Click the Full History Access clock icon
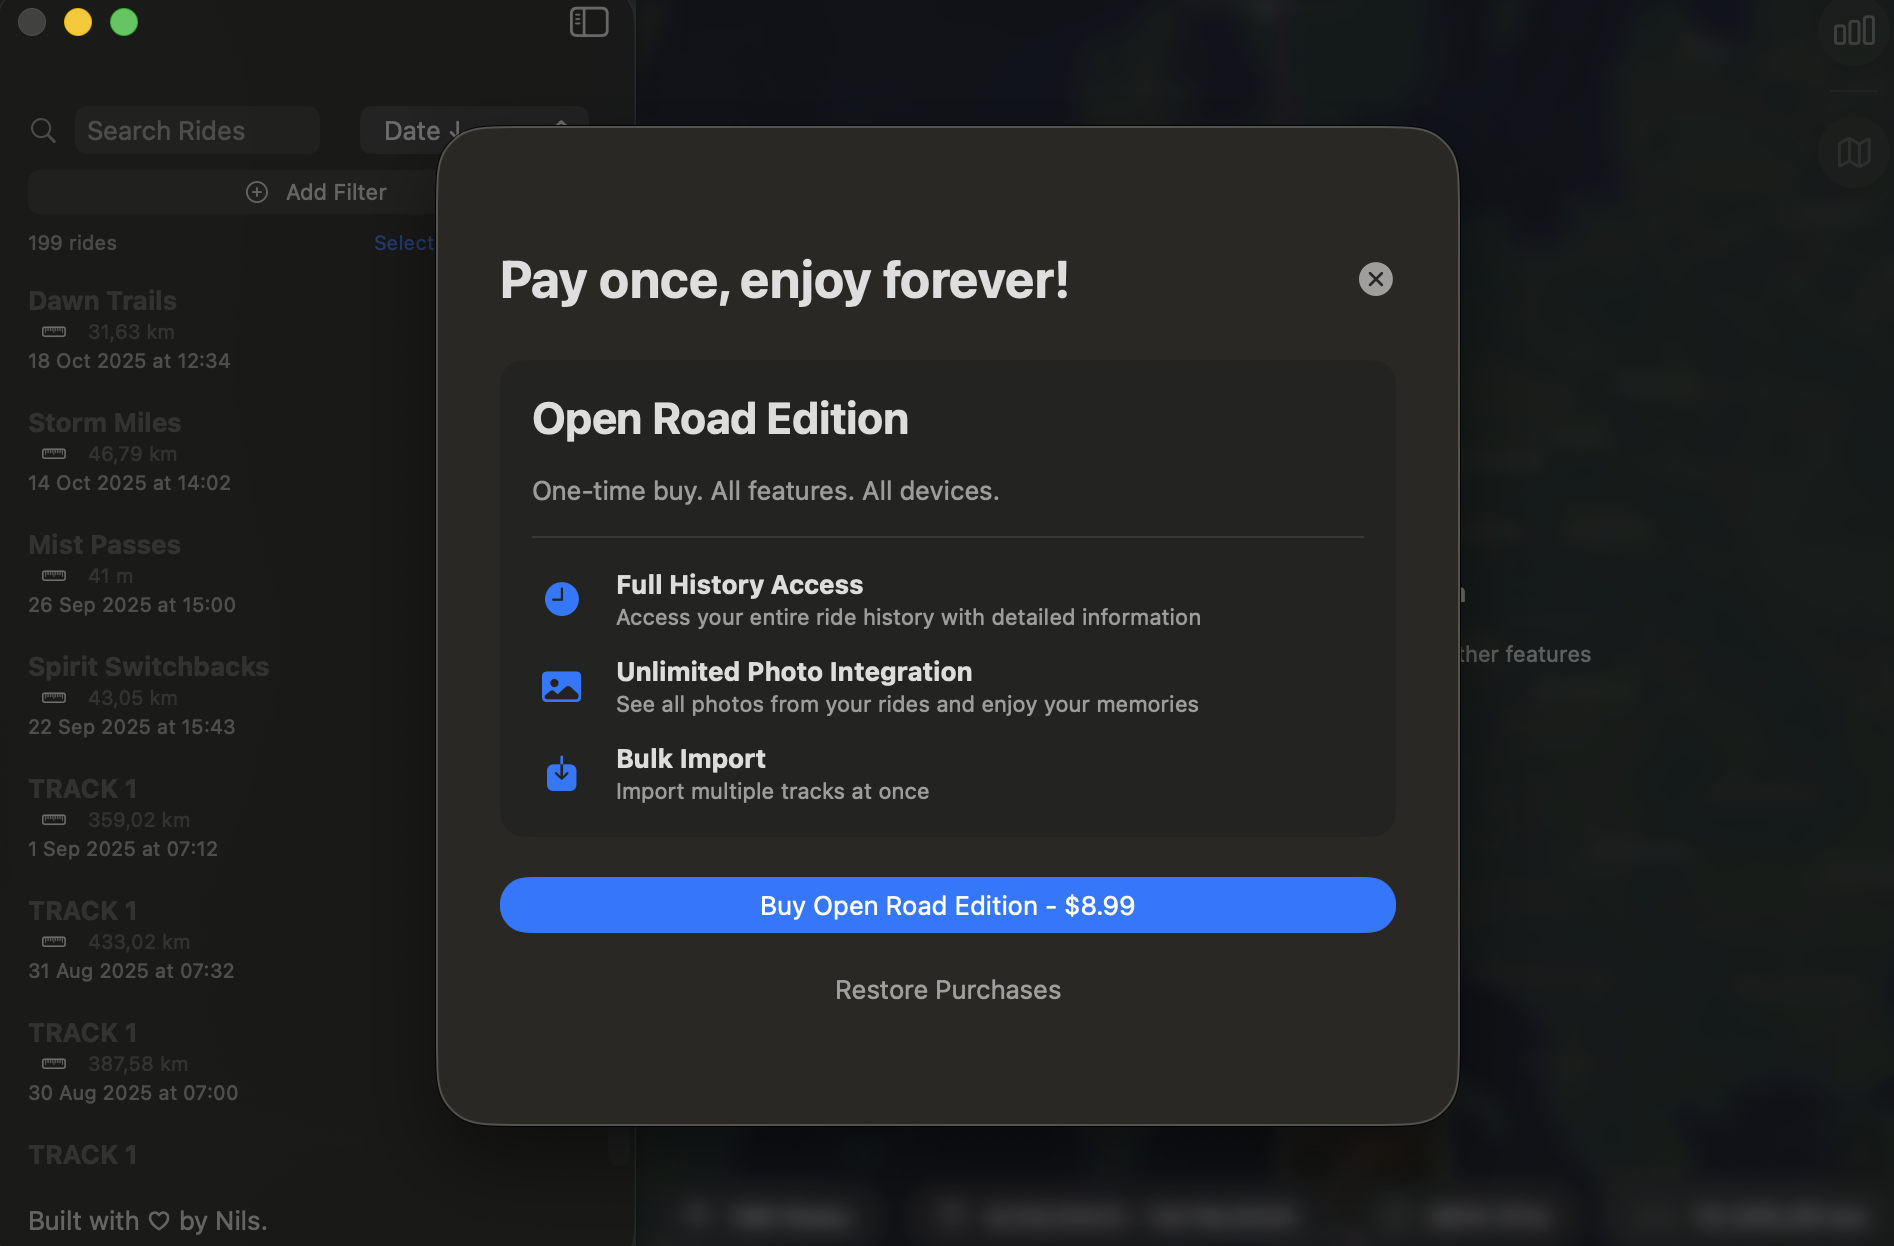 pos(562,599)
